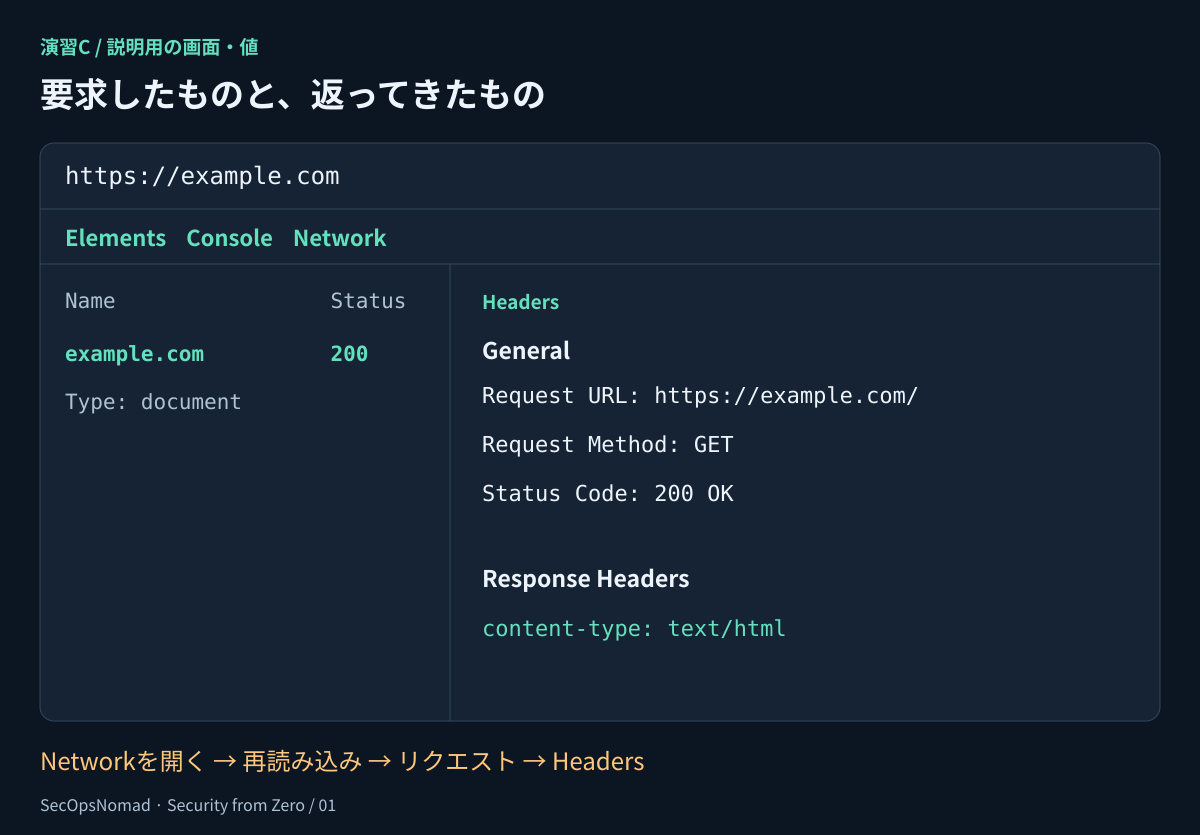Screen dimensions: 1200x835
Task: Click the slide title 要求したものと、返ってきたもの
Action: 292,94
